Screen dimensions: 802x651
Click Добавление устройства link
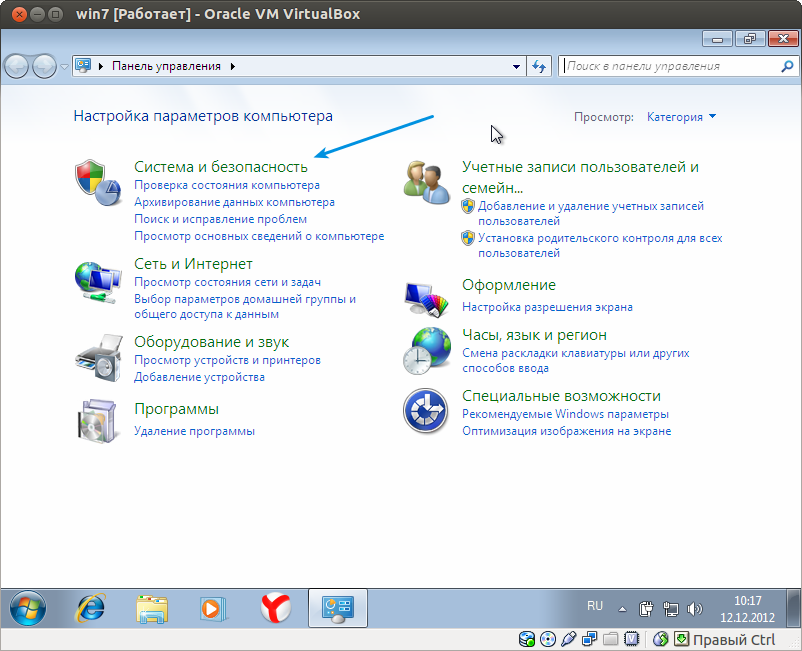point(199,377)
